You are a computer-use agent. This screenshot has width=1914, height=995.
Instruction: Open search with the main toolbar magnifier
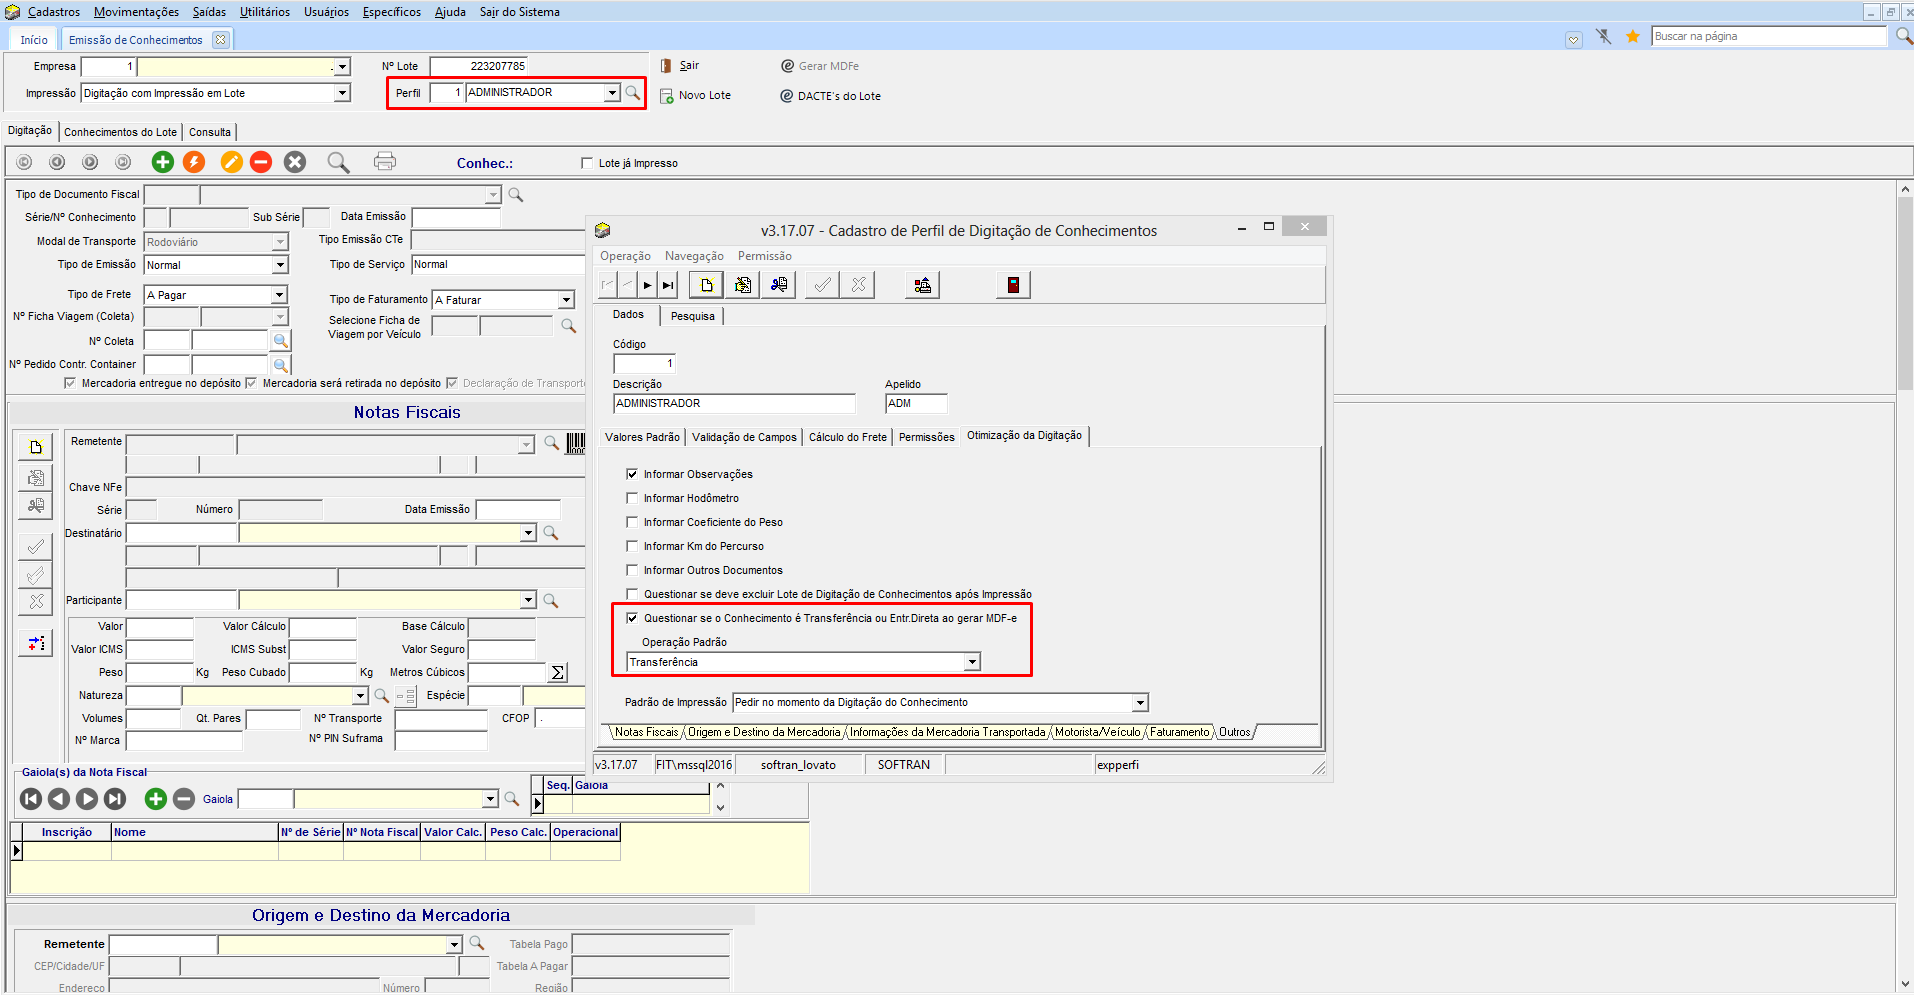(339, 162)
